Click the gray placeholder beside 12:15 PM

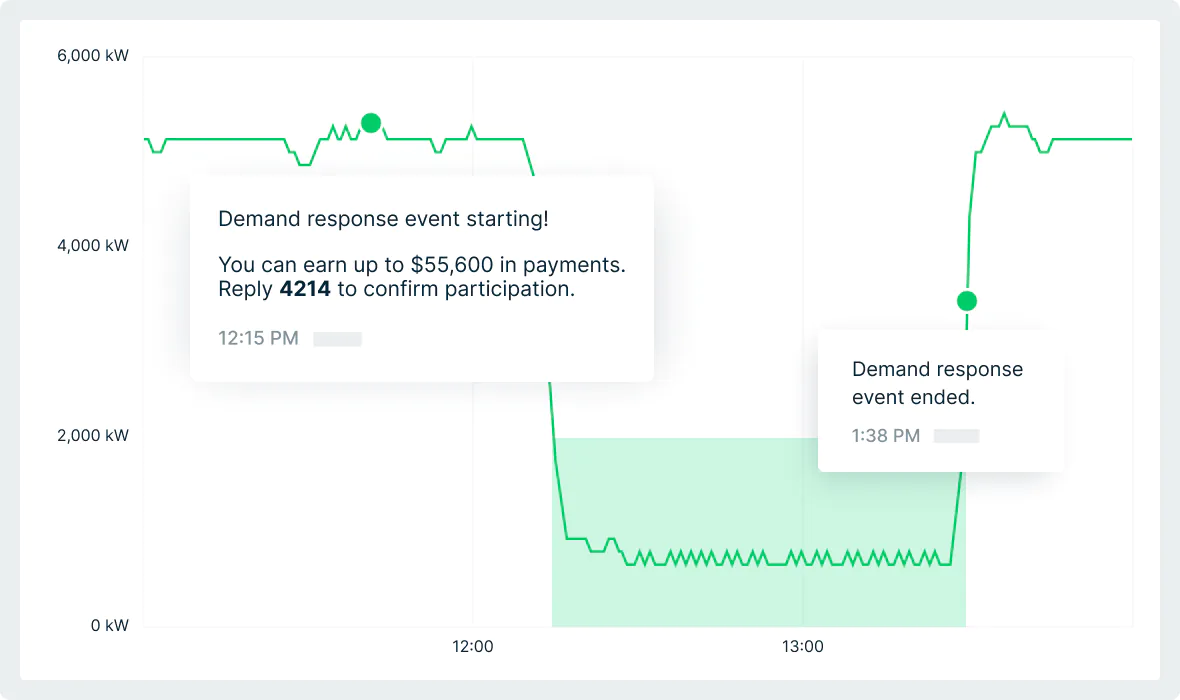(x=337, y=339)
